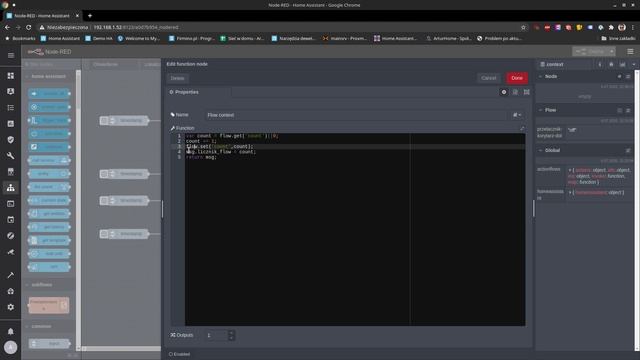The height and width of the screenshot is (360, 640).
Task: Open the Deploy options dropdown arrow
Action: pos(611,51)
